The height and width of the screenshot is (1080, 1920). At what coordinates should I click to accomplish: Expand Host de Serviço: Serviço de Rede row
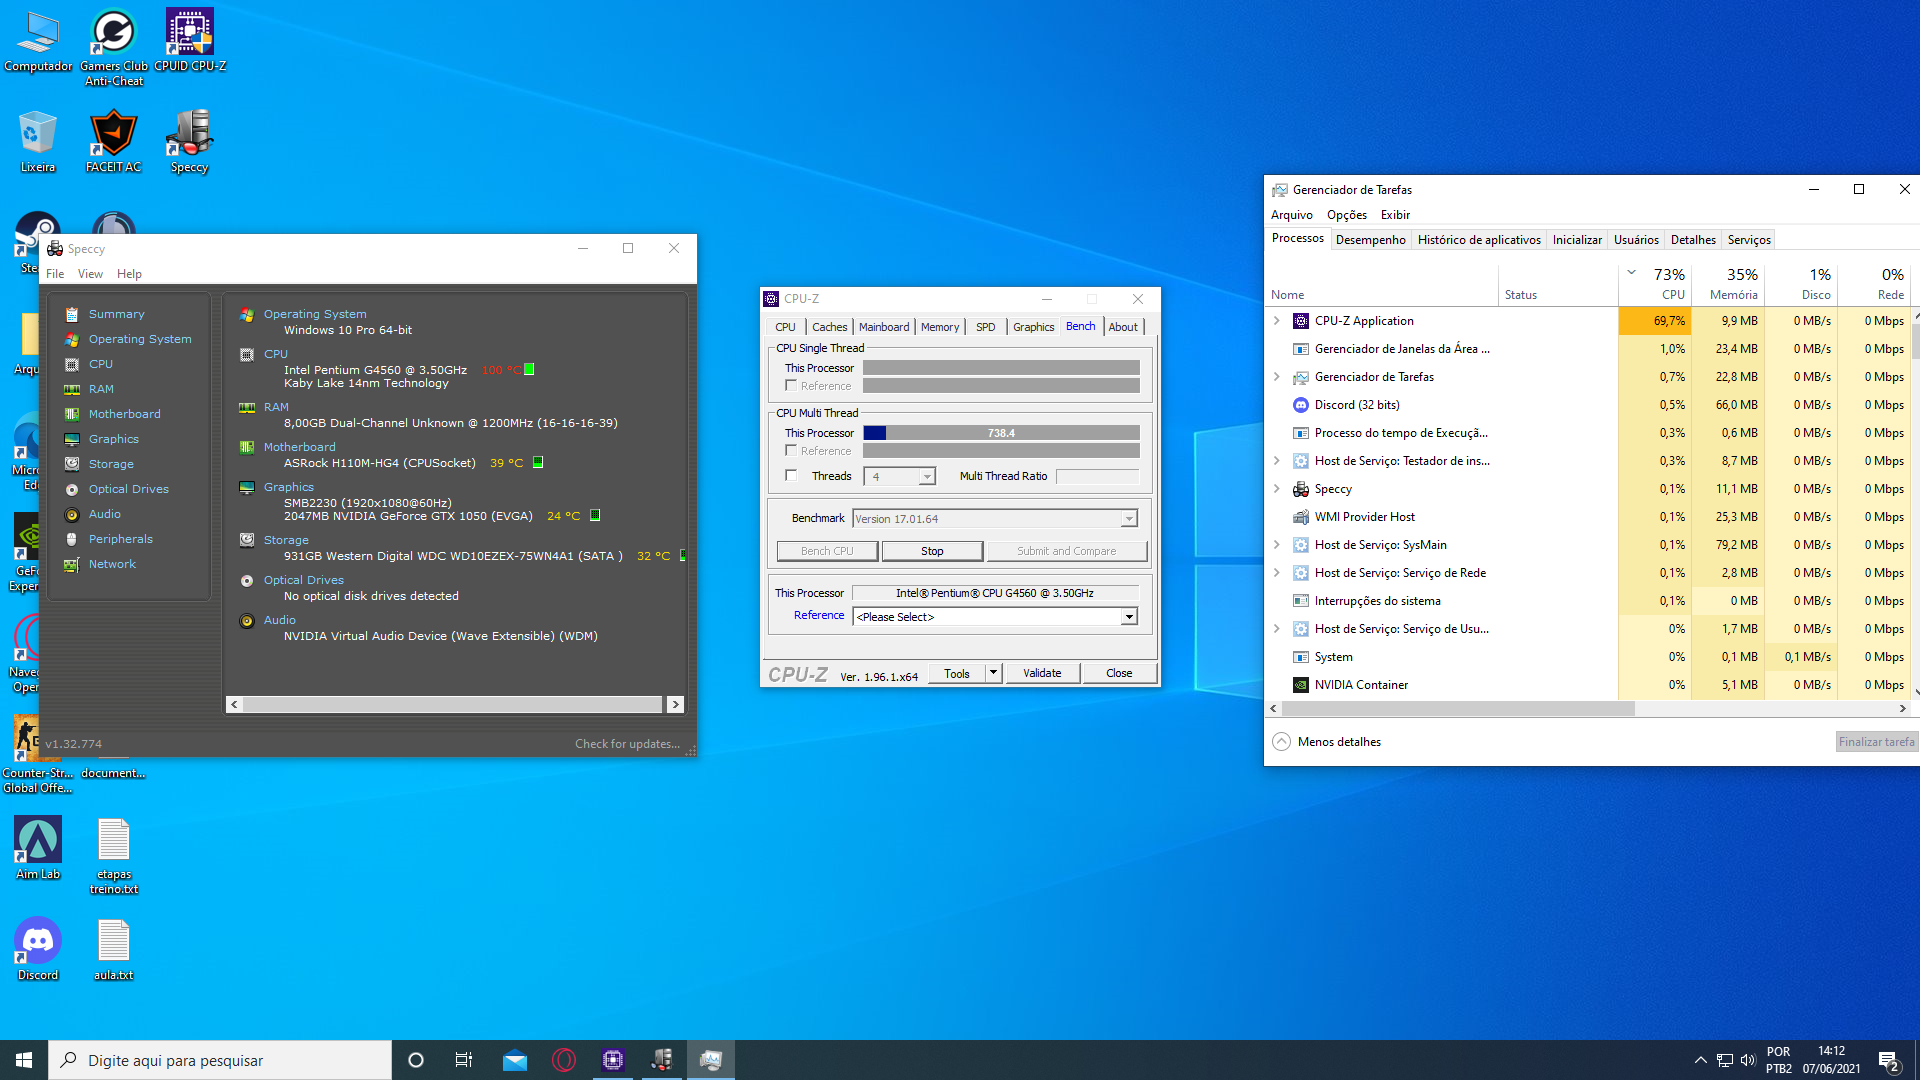tap(1277, 573)
